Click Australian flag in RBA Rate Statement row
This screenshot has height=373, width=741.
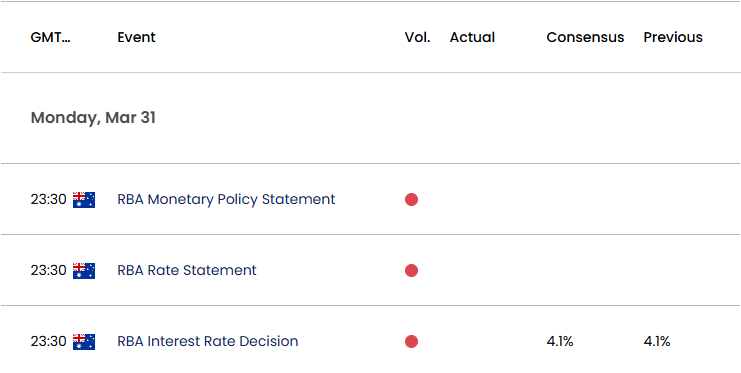pyautogui.click(x=84, y=271)
